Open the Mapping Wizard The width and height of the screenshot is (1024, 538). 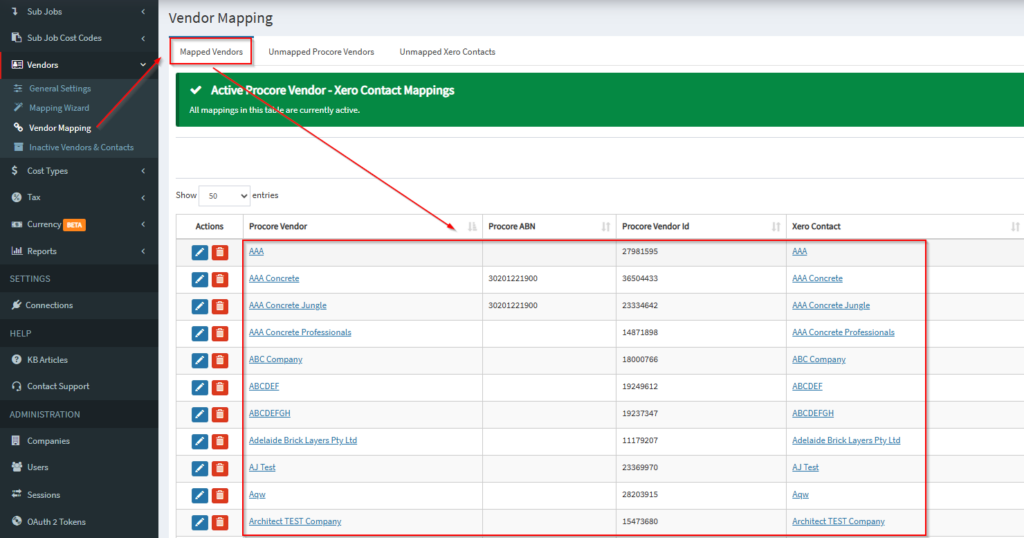coord(59,108)
